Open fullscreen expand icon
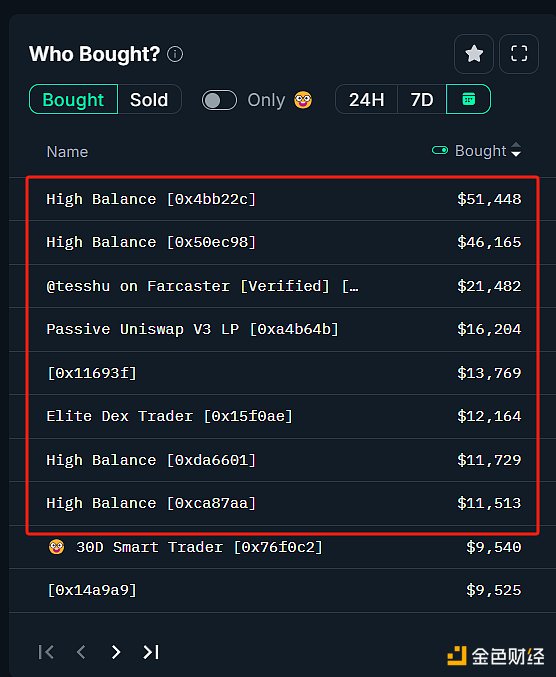The height and width of the screenshot is (677, 556). coord(518,54)
